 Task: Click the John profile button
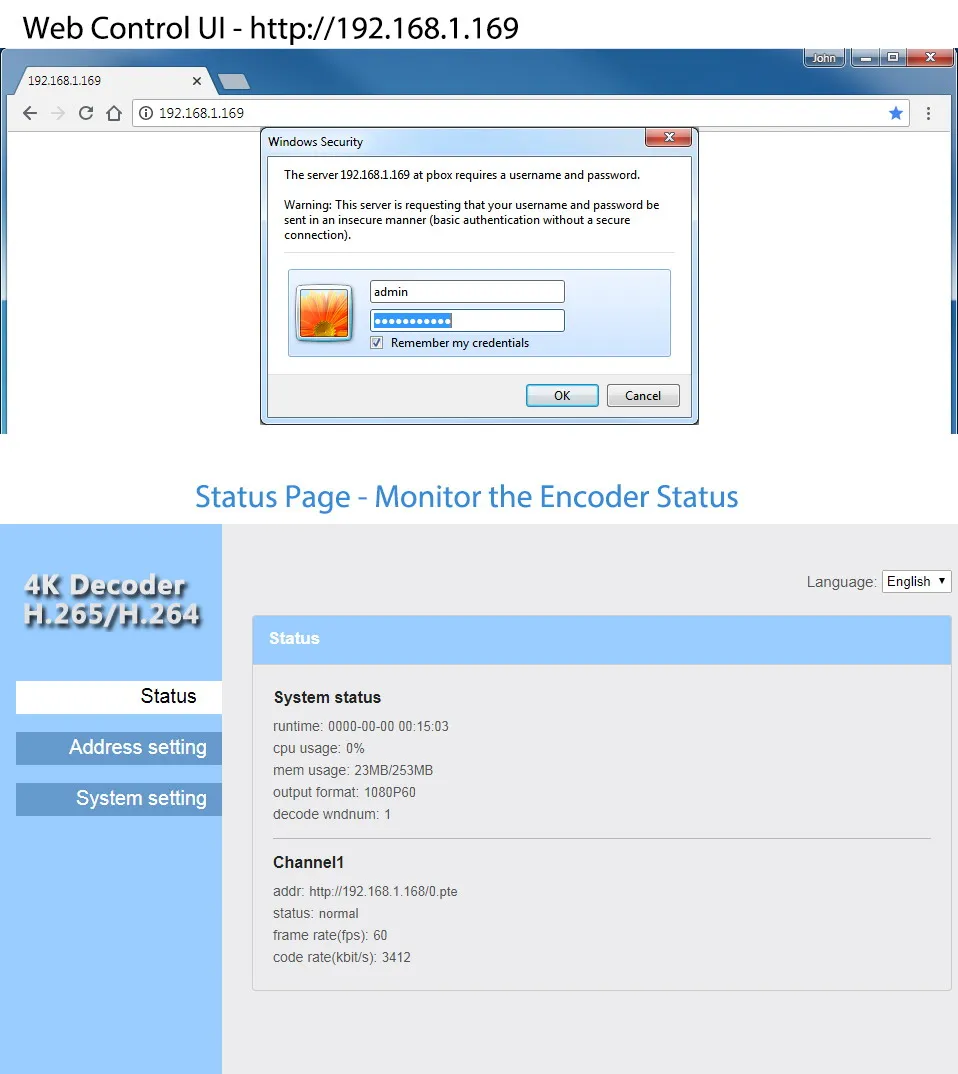(824, 58)
